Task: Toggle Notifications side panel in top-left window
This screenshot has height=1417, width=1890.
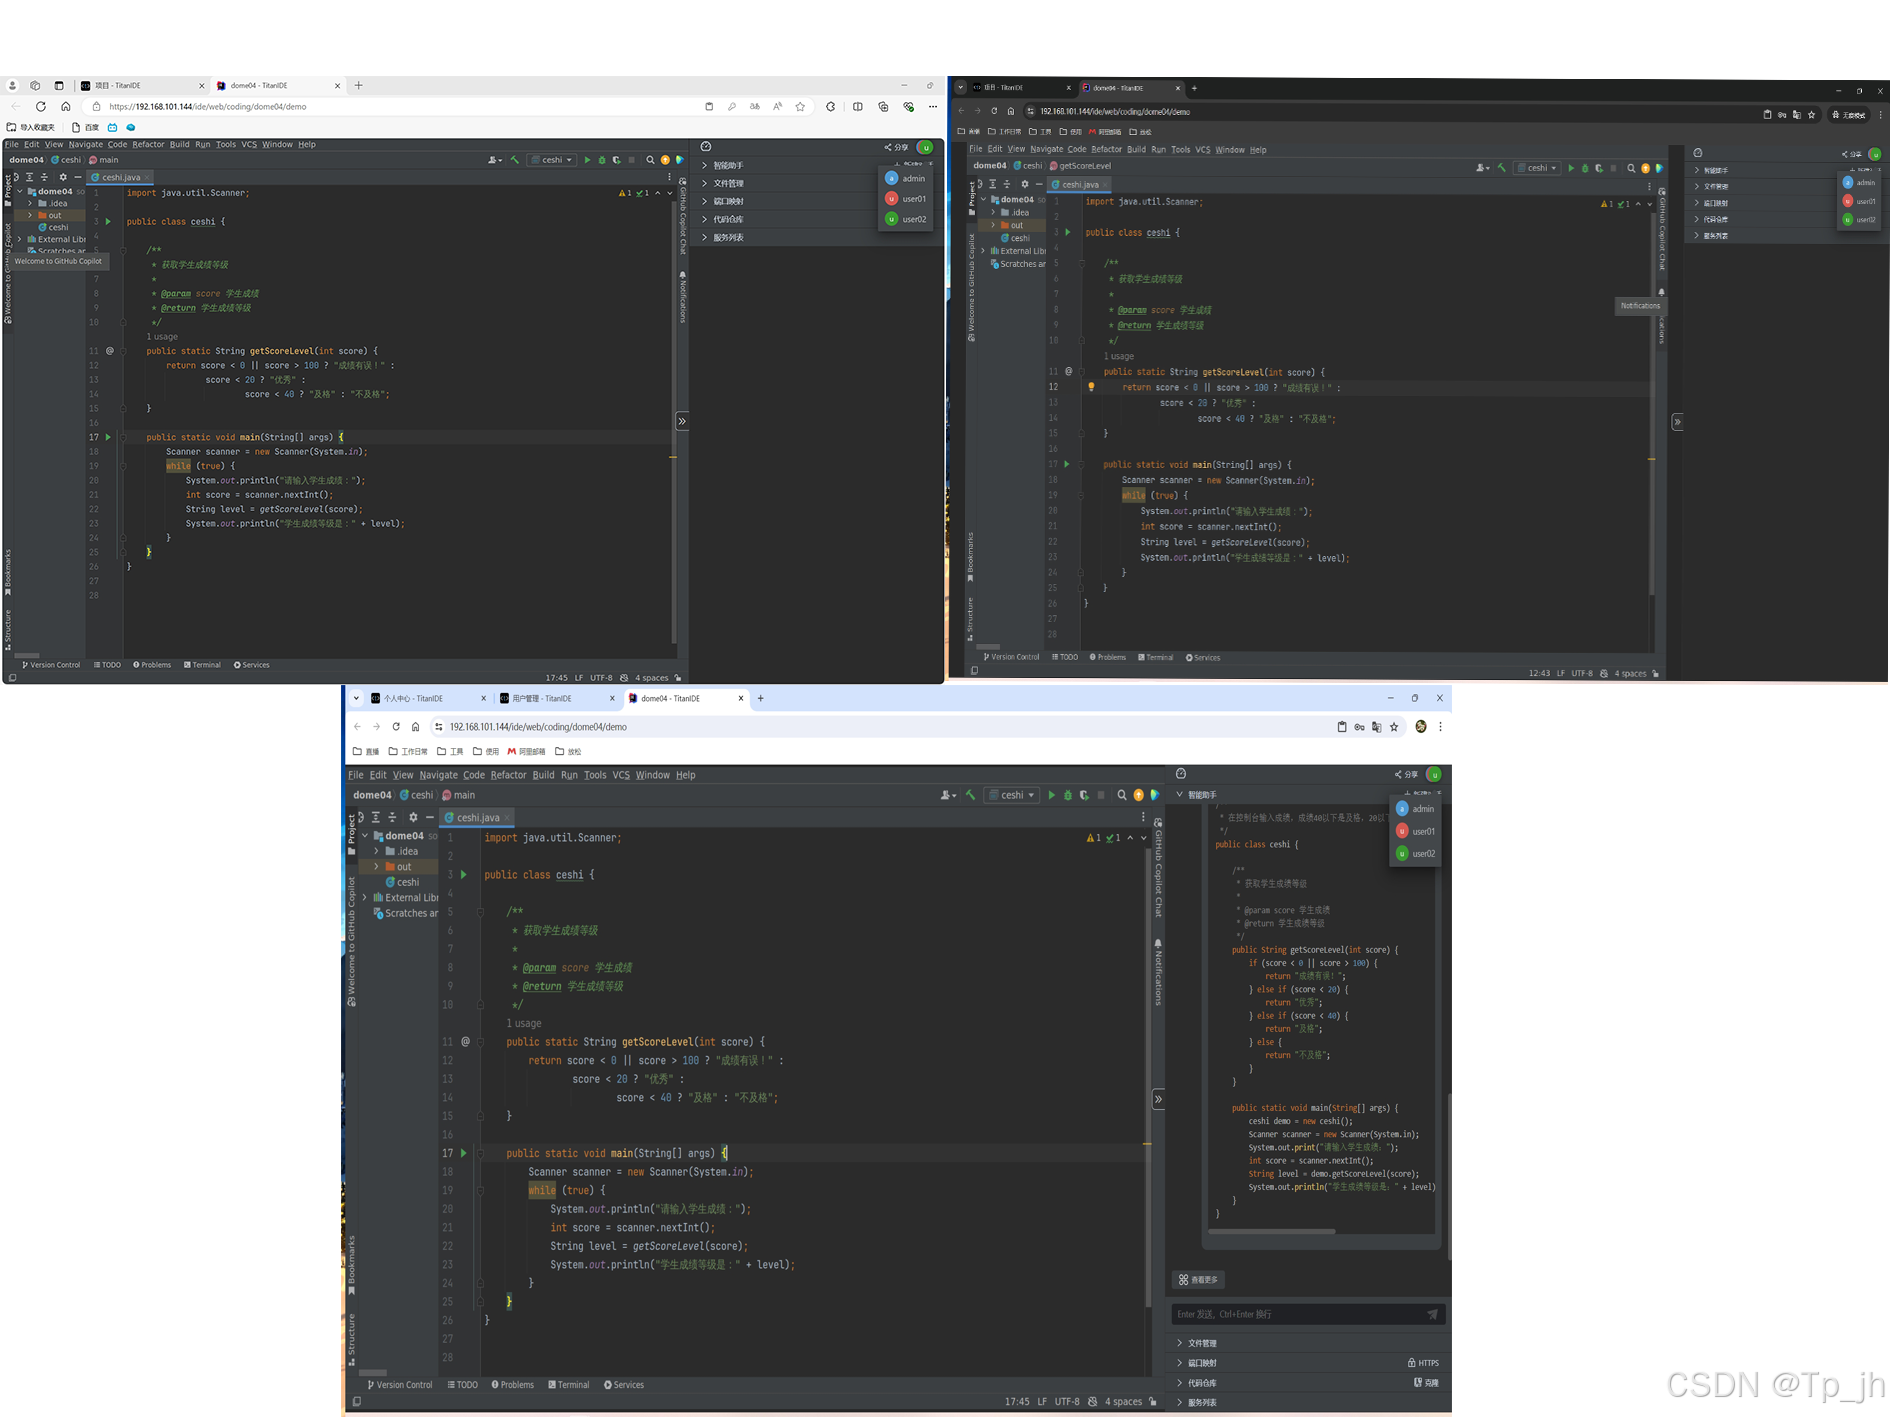Action: tap(683, 297)
